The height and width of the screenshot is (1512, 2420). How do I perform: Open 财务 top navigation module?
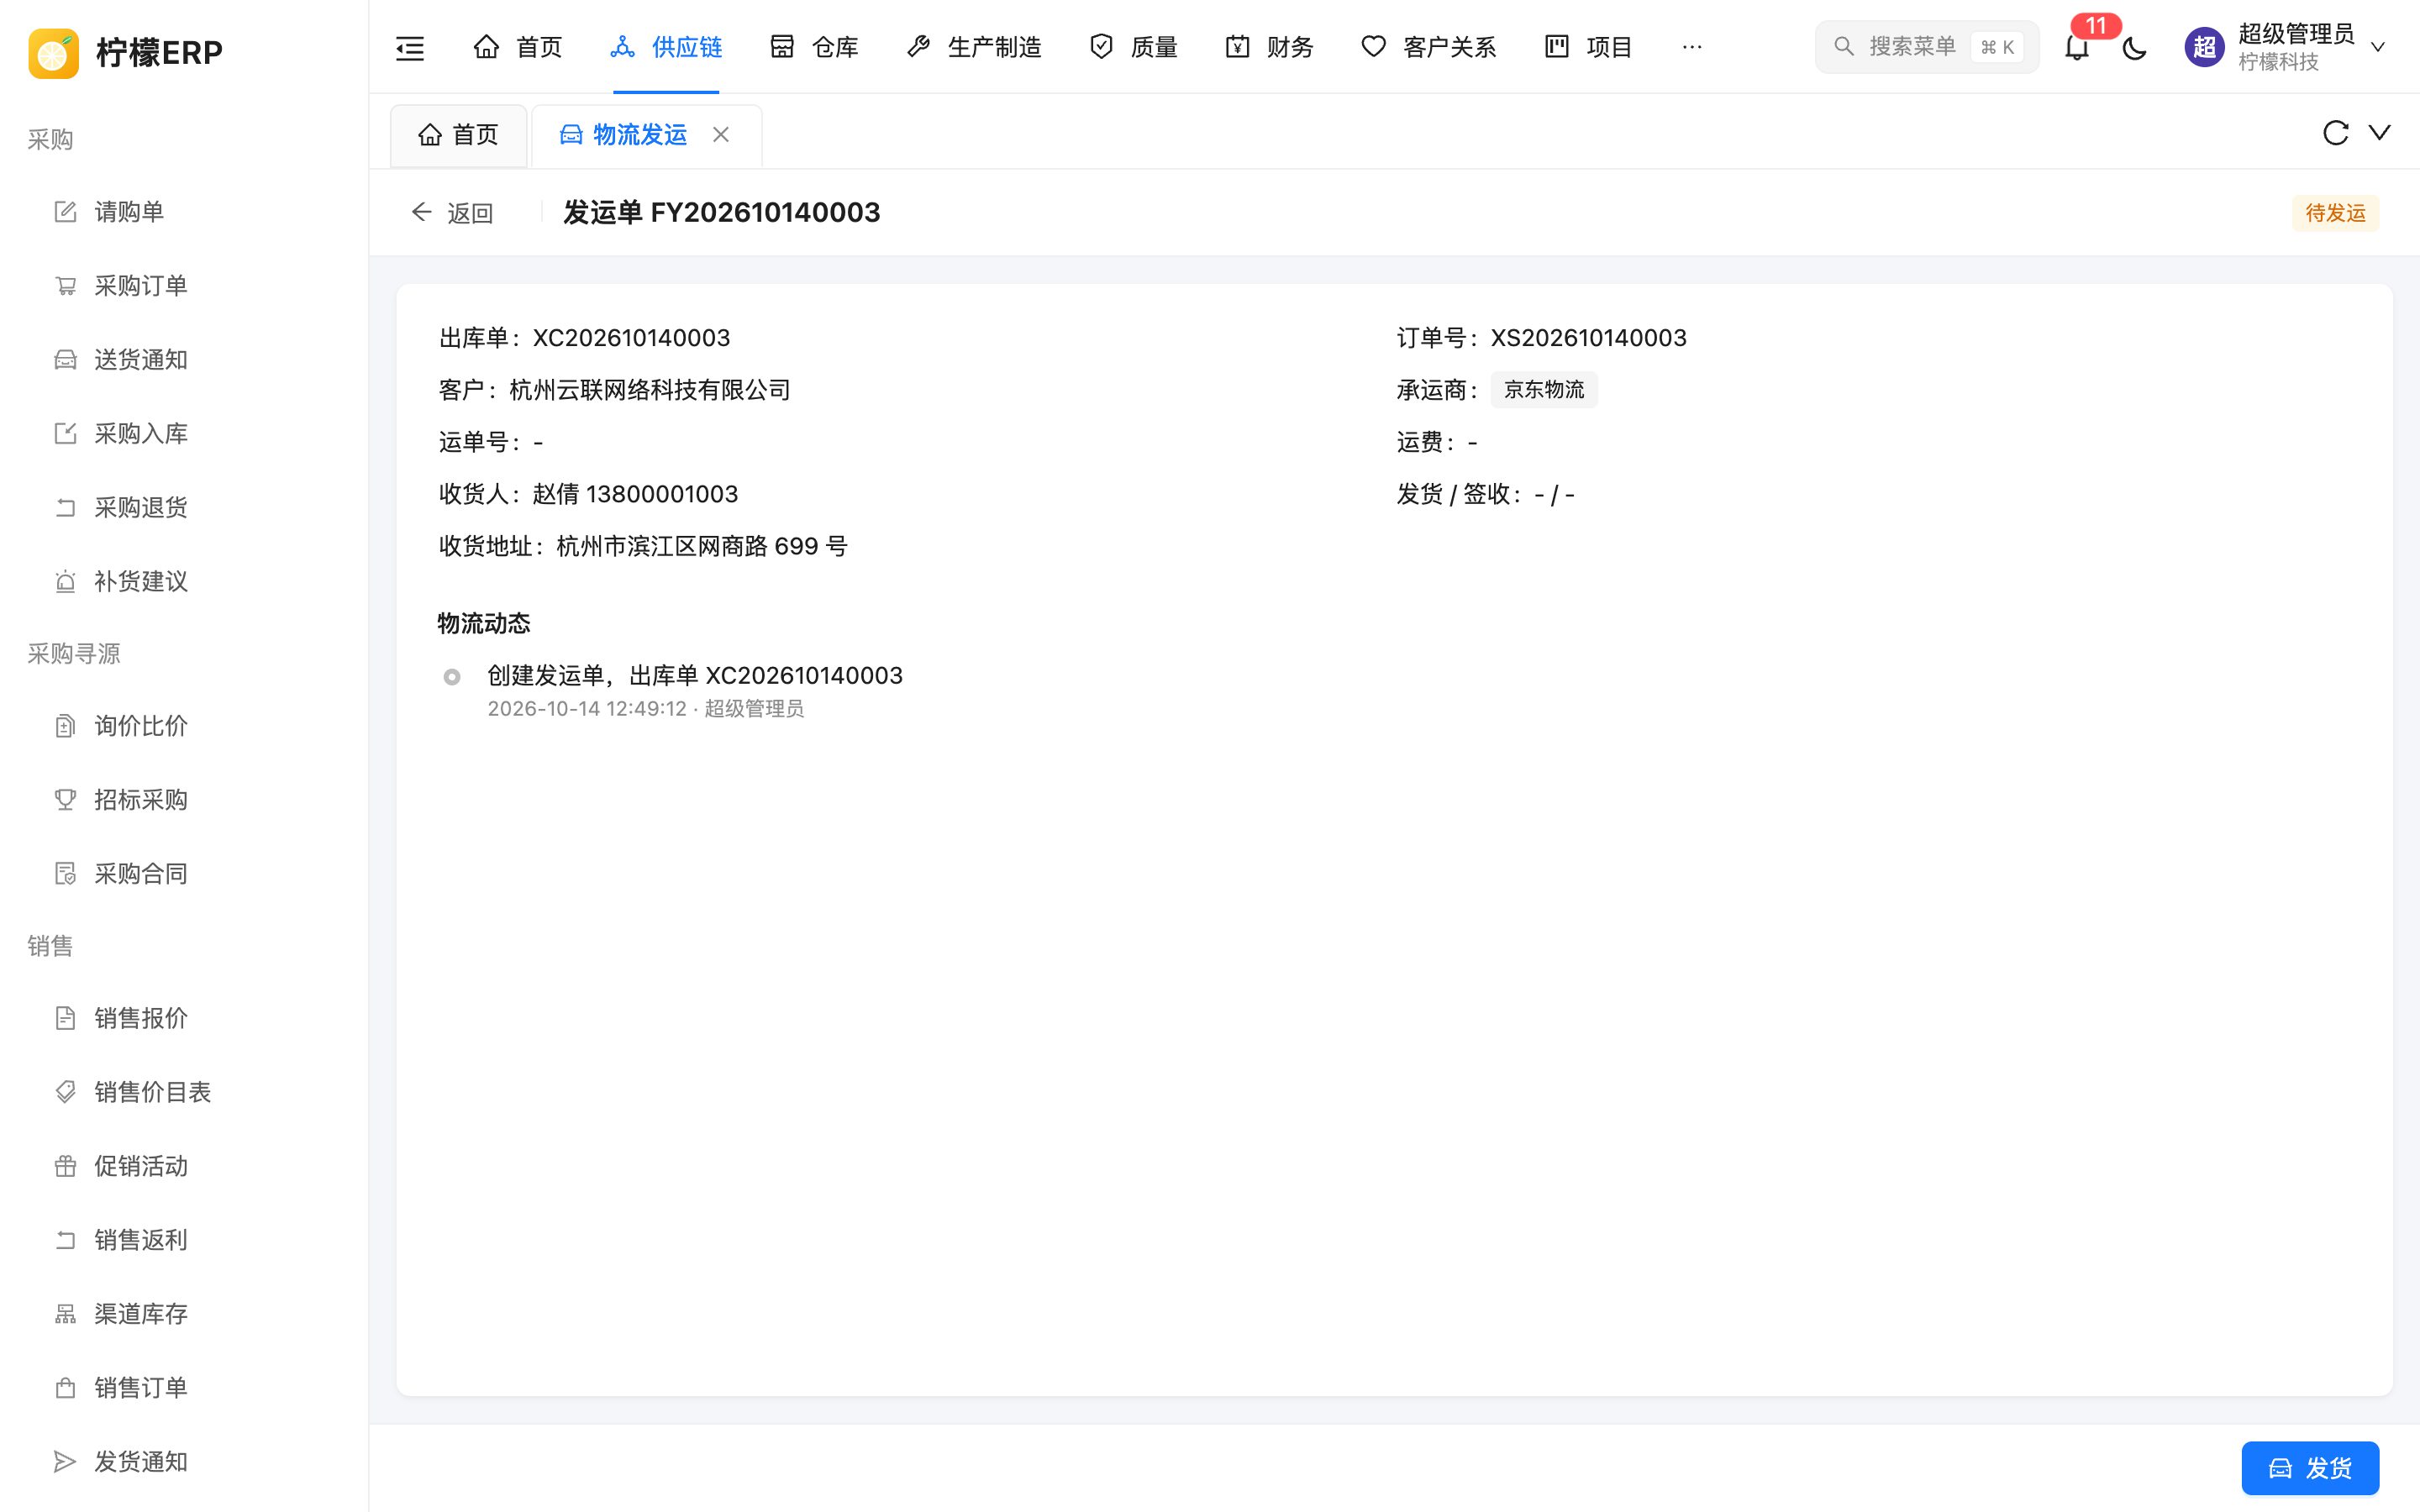point(1270,47)
